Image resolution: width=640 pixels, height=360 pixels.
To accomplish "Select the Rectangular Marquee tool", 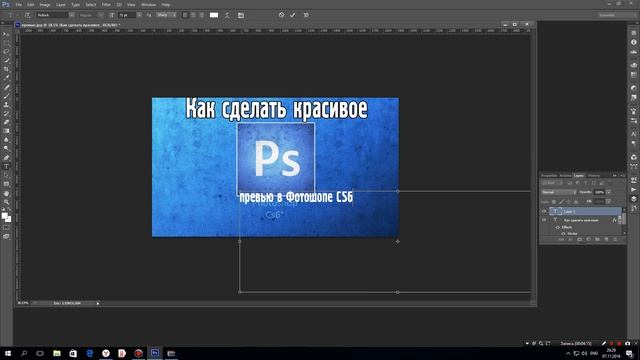I will [x=6, y=43].
